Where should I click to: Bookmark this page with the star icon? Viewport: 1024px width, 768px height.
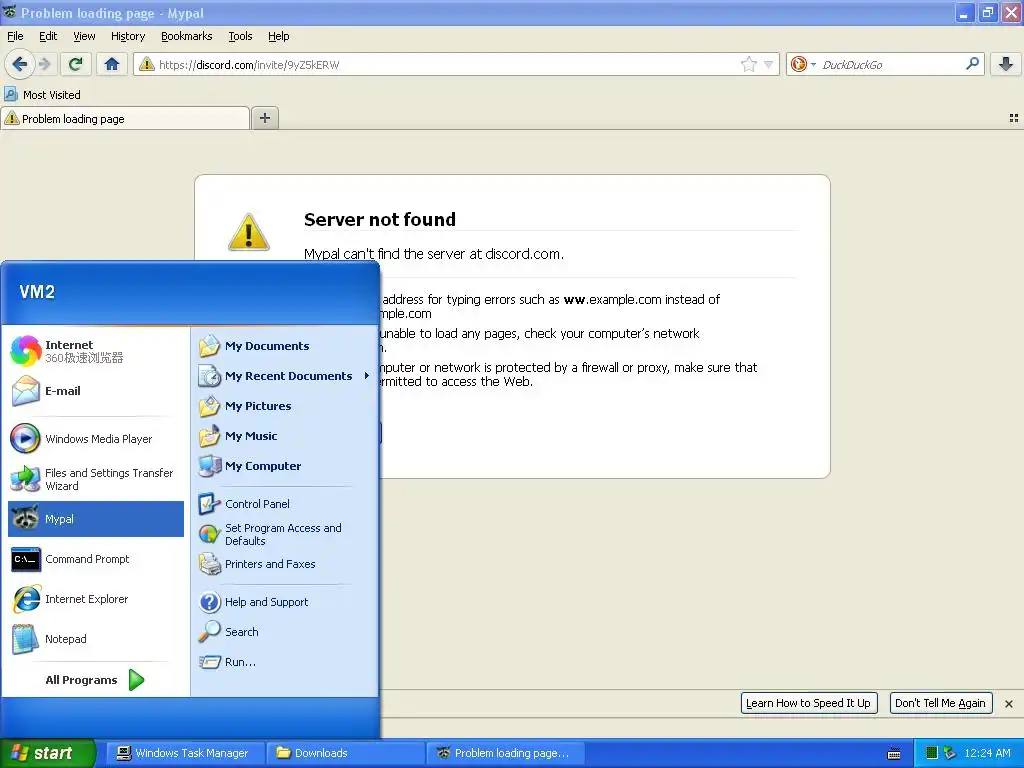748,64
